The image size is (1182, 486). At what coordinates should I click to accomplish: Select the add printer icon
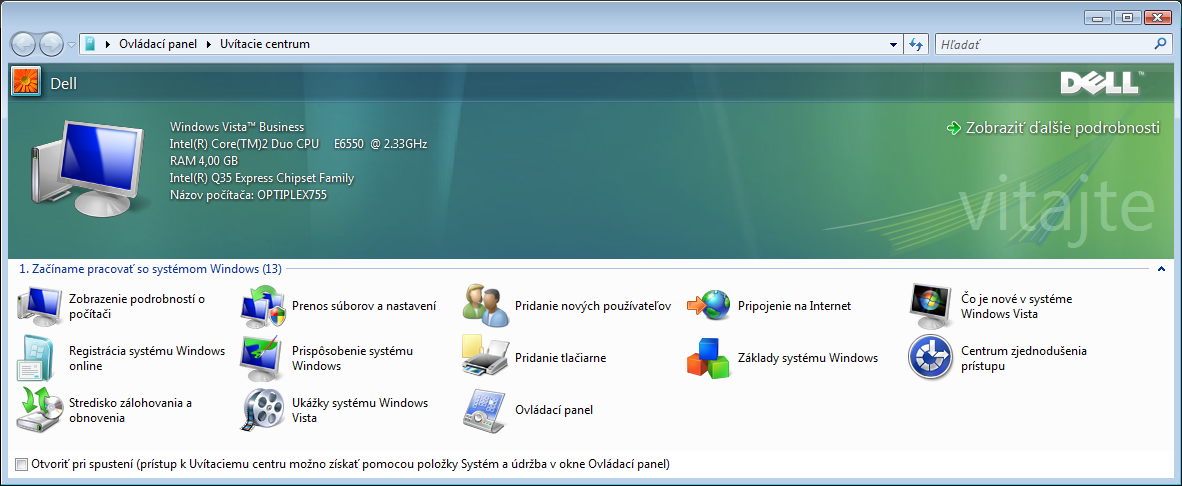[487, 358]
